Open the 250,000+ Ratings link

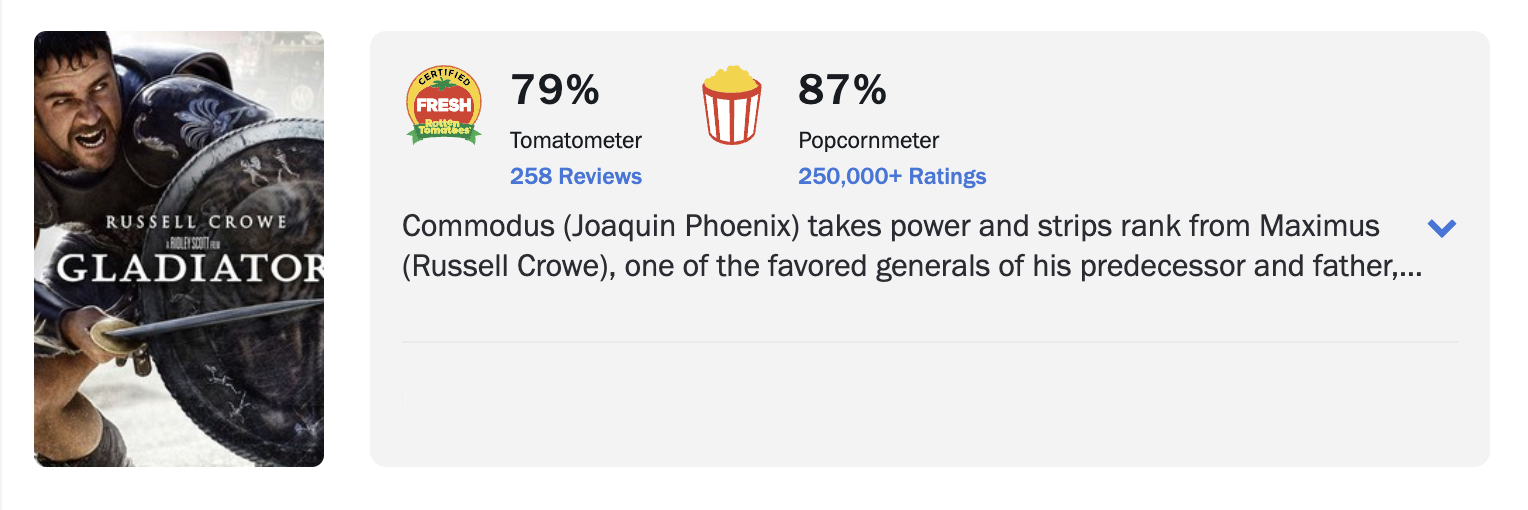click(892, 177)
